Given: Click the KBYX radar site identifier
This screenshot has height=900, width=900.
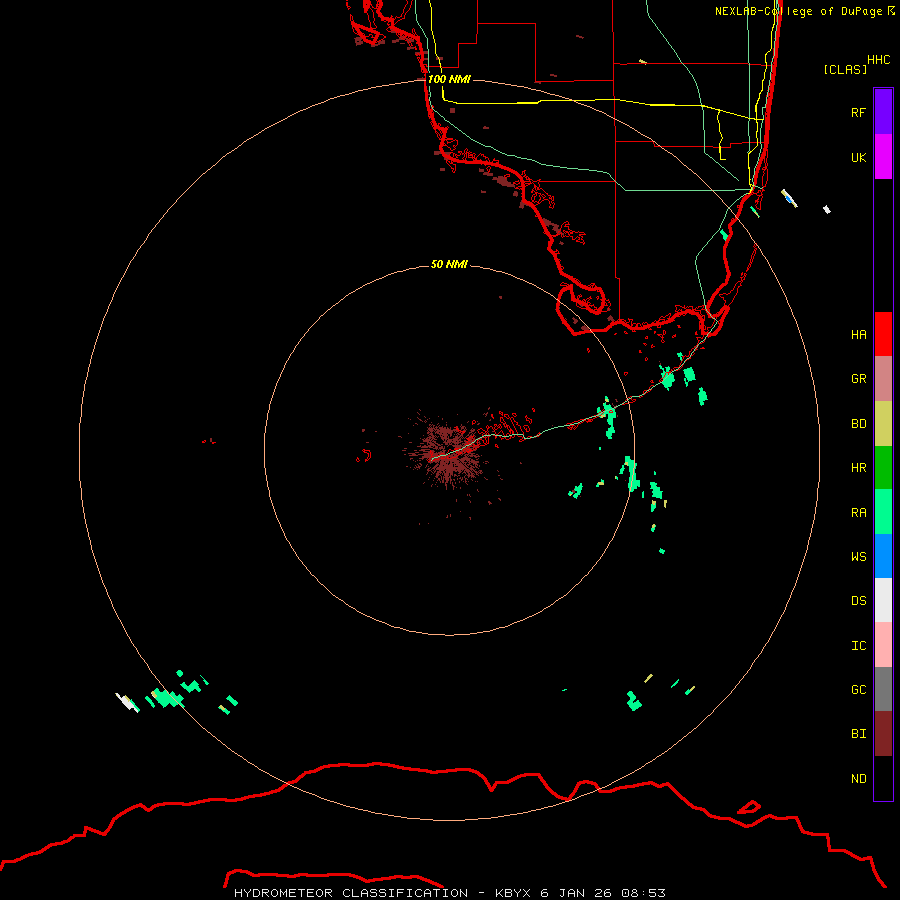Looking at the screenshot, I should pos(513,893).
